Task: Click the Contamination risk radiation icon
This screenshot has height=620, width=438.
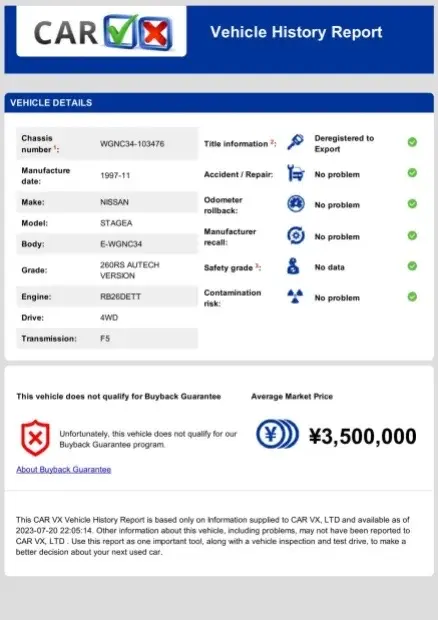Action: pos(295,296)
